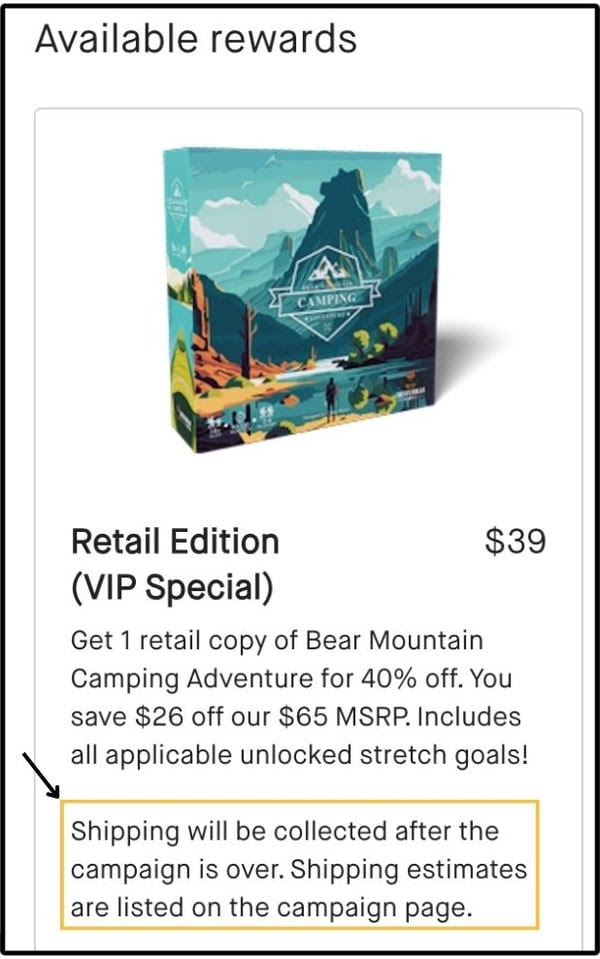The height and width of the screenshot is (959, 600).
Task: Click the 'Shipping will be collected' line
Action: (x=284, y=831)
